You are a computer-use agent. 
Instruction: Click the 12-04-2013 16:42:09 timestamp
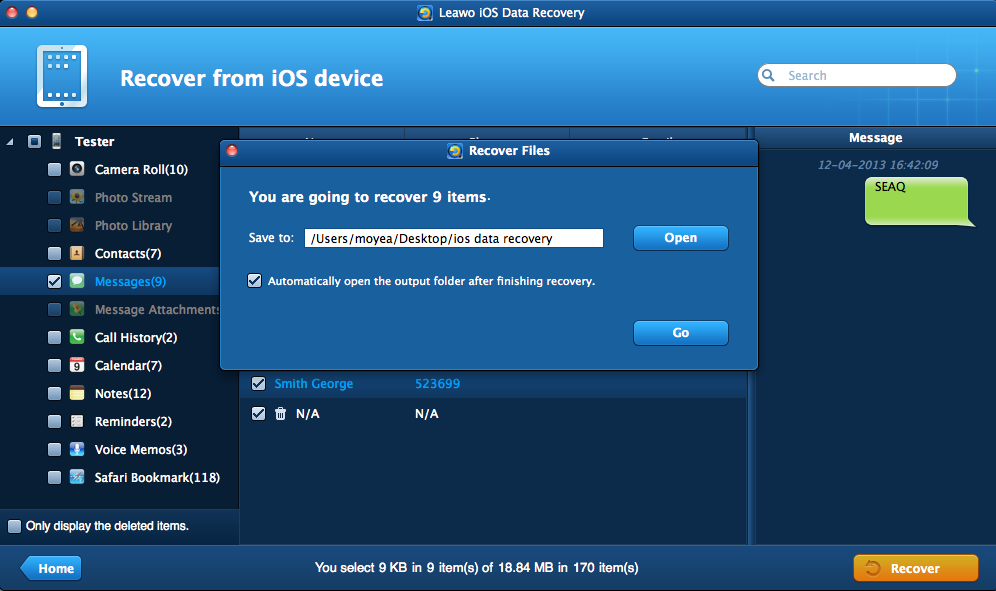878,165
